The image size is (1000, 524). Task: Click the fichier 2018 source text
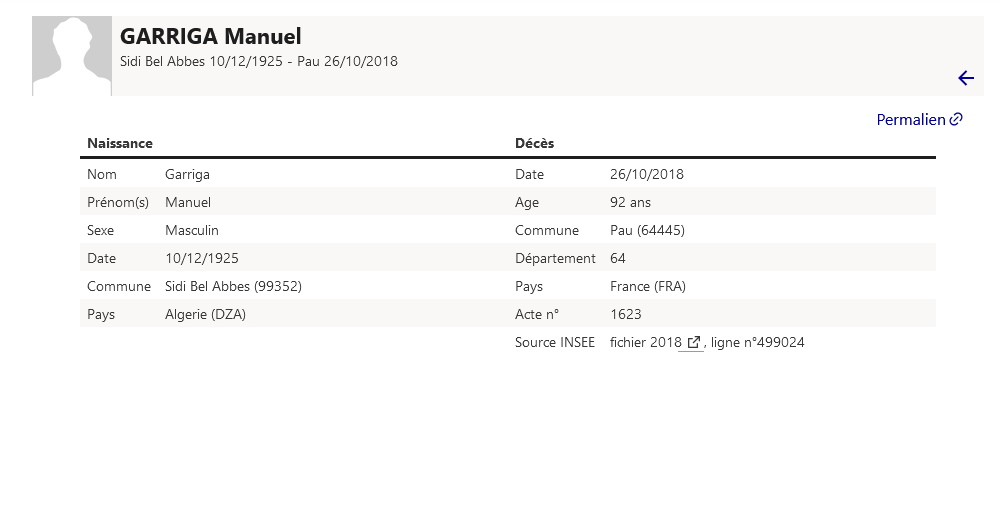[x=645, y=342]
